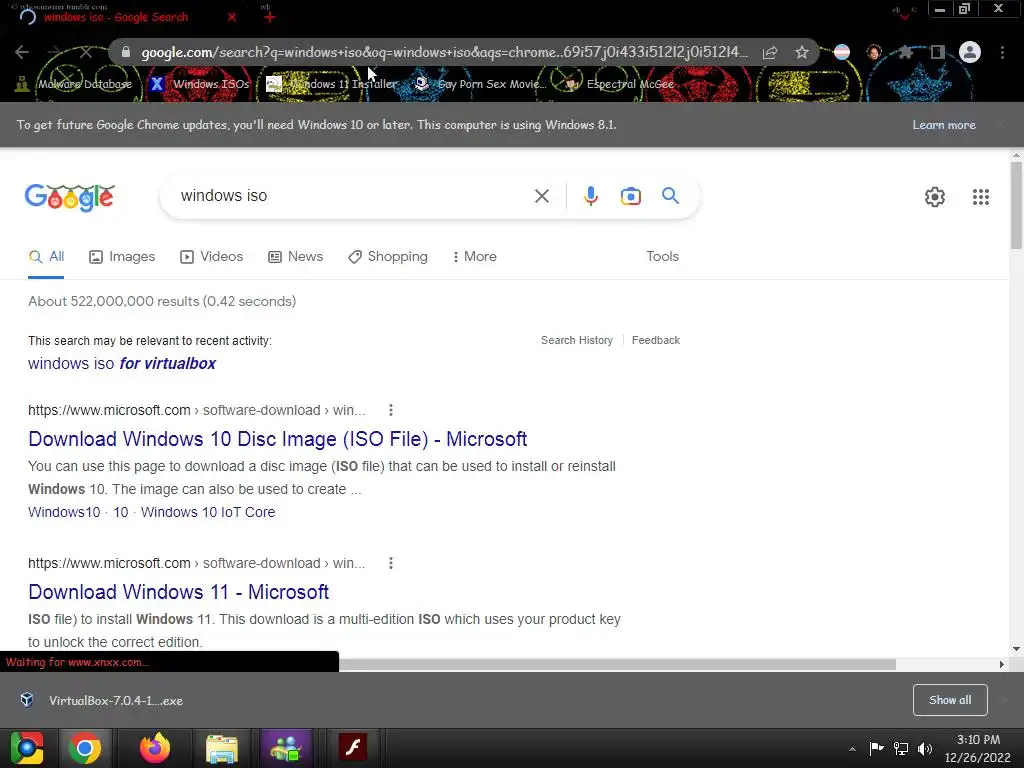The image size is (1024, 768).
Task: Open the Windows10 sitelink
Action: [64, 512]
